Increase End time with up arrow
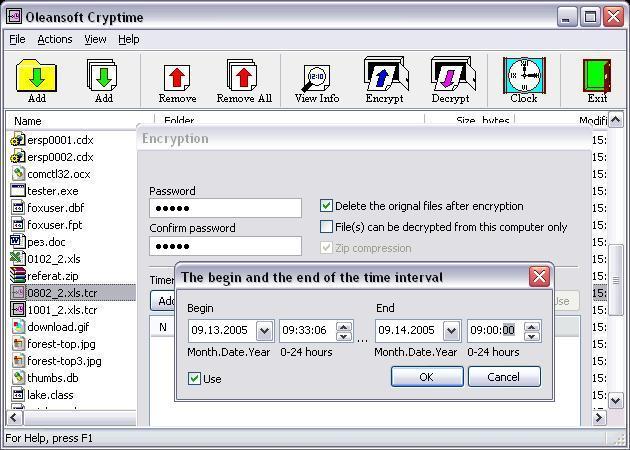 pos(532,326)
